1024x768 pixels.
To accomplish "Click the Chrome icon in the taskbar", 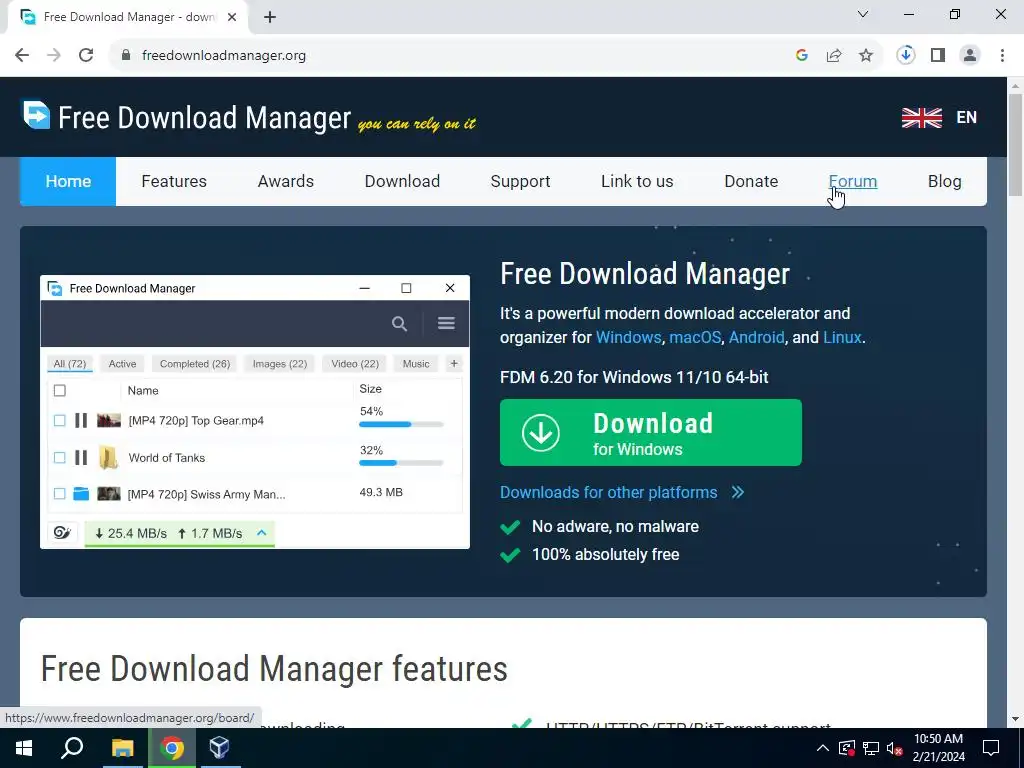I will pos(172,748).
